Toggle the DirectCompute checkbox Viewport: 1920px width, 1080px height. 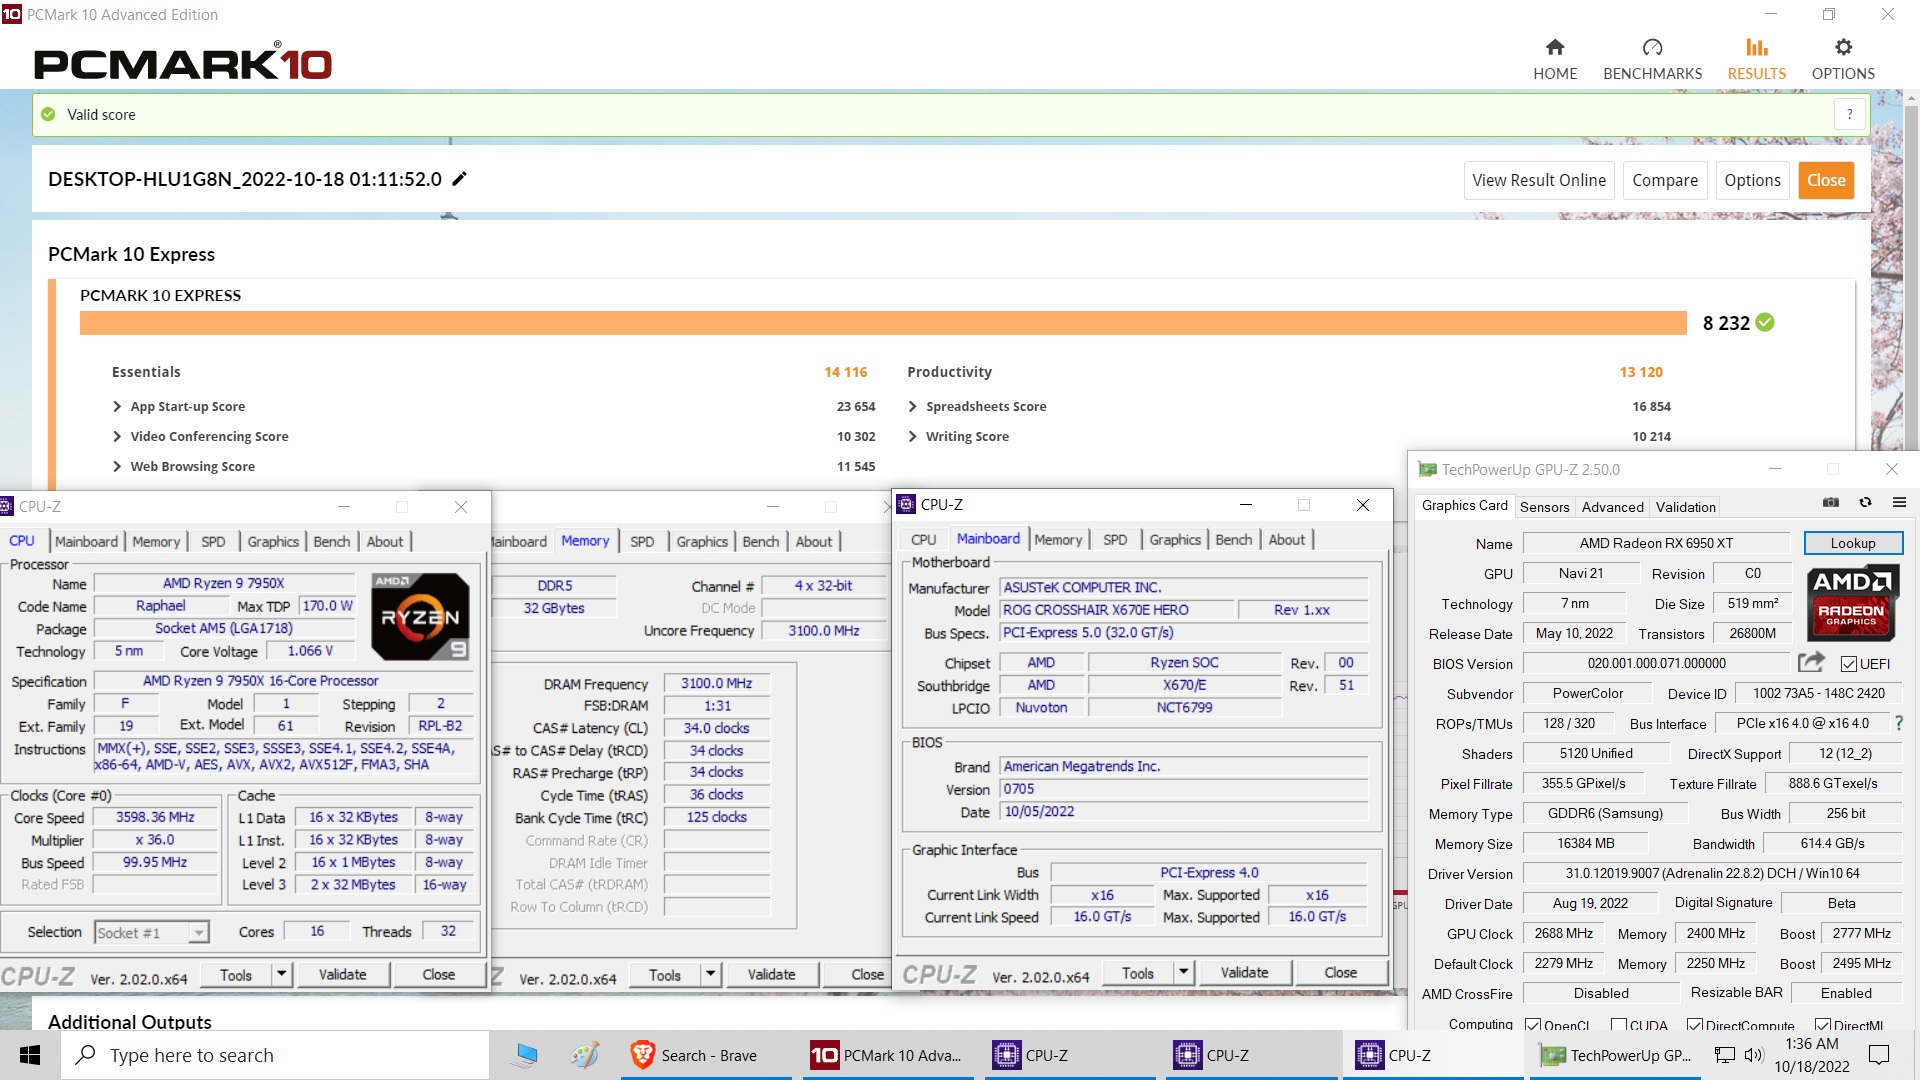tap(1695, 1025)
